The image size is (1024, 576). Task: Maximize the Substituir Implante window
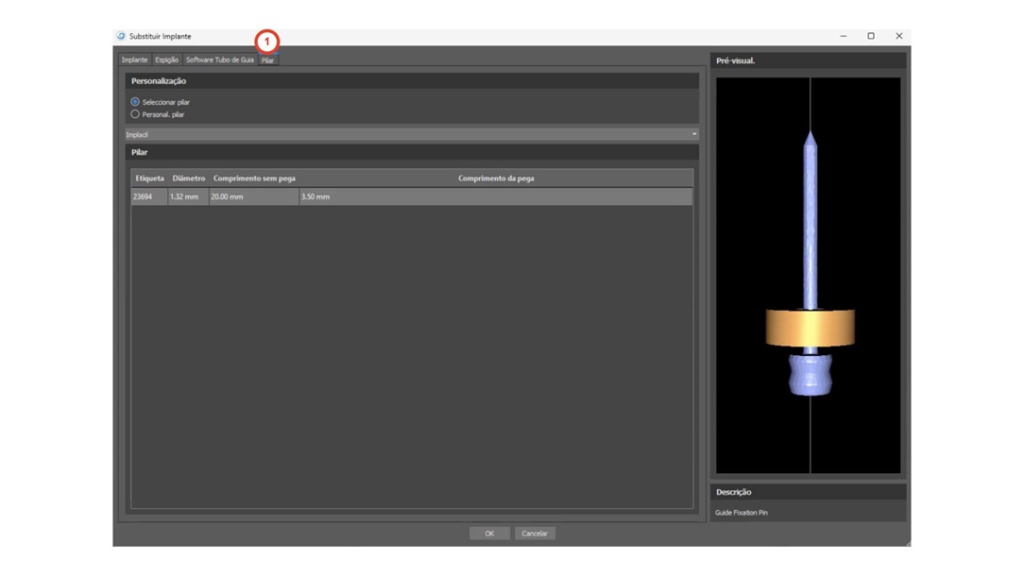tap(871, 36)
